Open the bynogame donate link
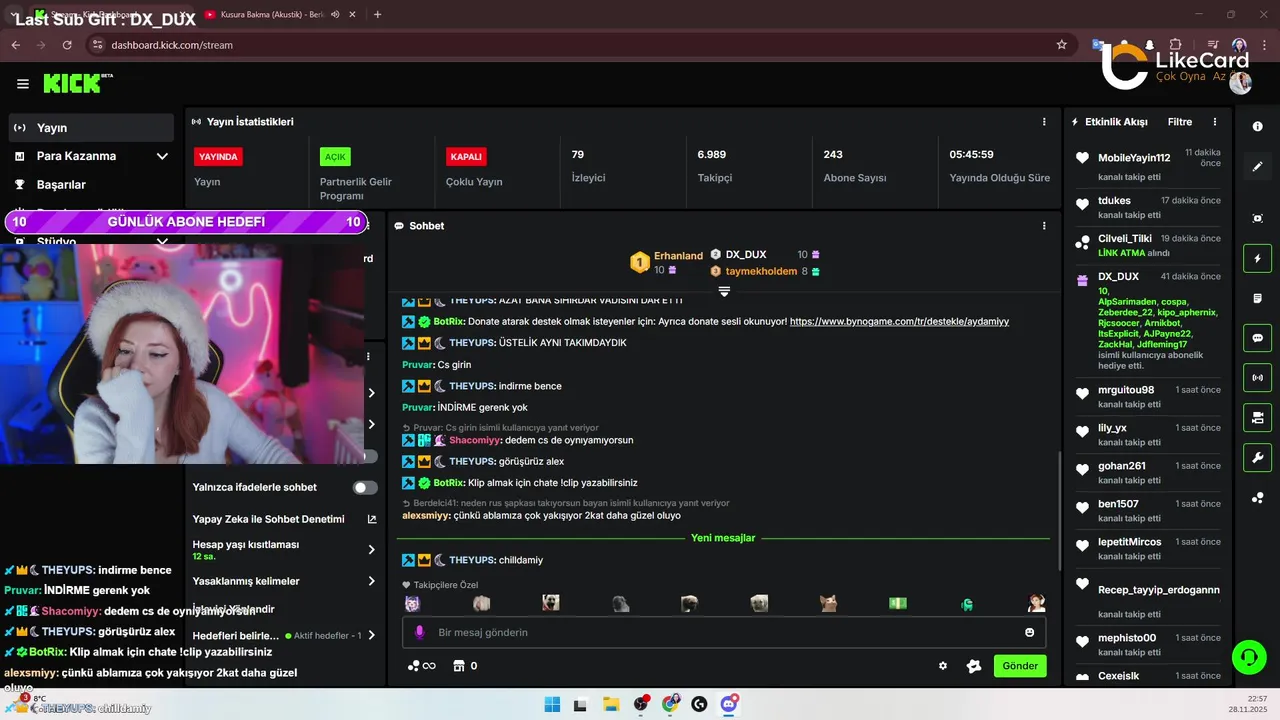The width and height of the screenshot is (1280, 720). [899, 322]
